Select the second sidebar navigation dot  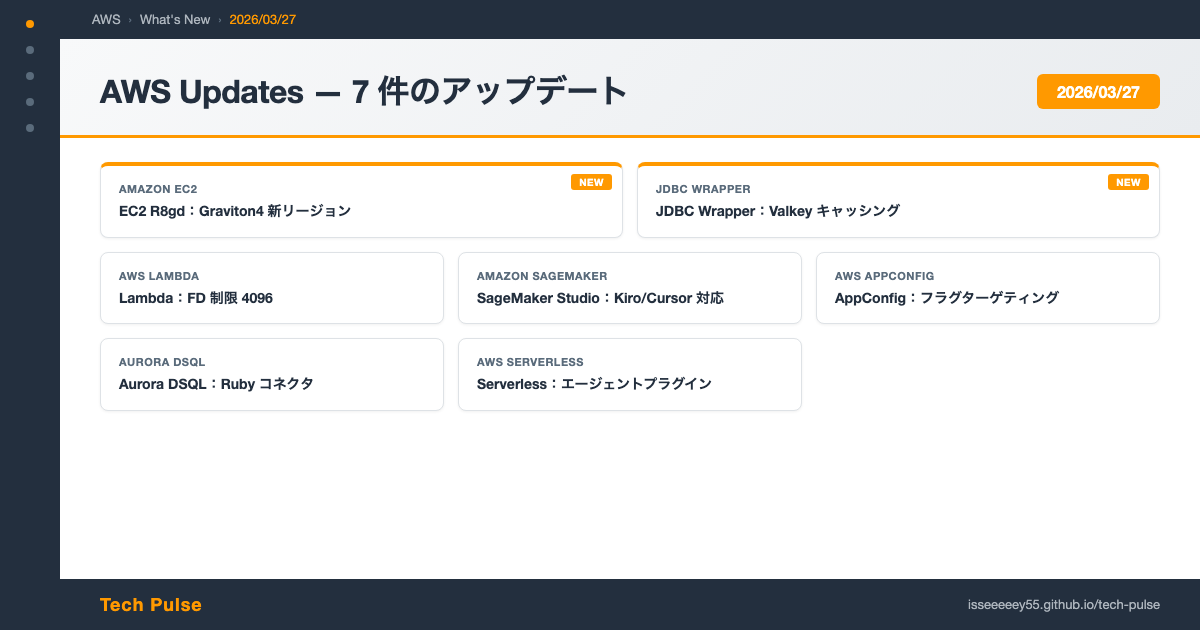30,49
